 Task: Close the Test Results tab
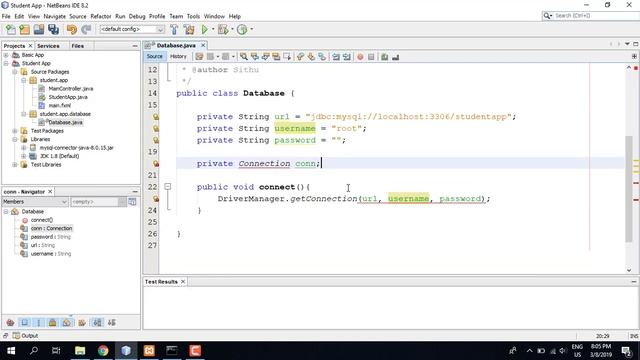183,282
